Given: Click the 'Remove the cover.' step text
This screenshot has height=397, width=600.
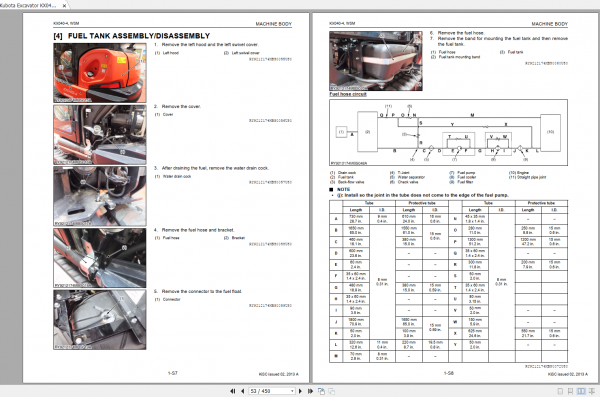Looking at the screenshot, I should [x=181, y=106].
